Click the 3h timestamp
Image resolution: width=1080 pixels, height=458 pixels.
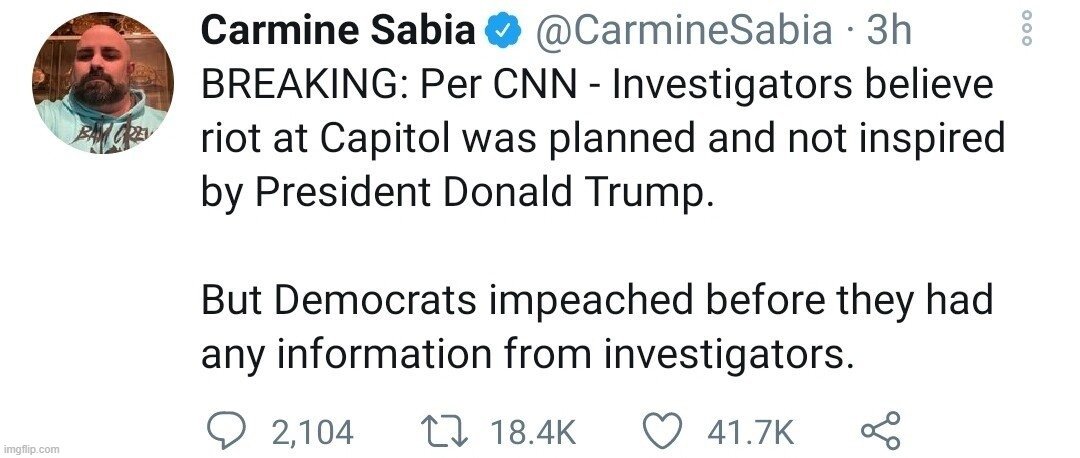click(889, 32)
